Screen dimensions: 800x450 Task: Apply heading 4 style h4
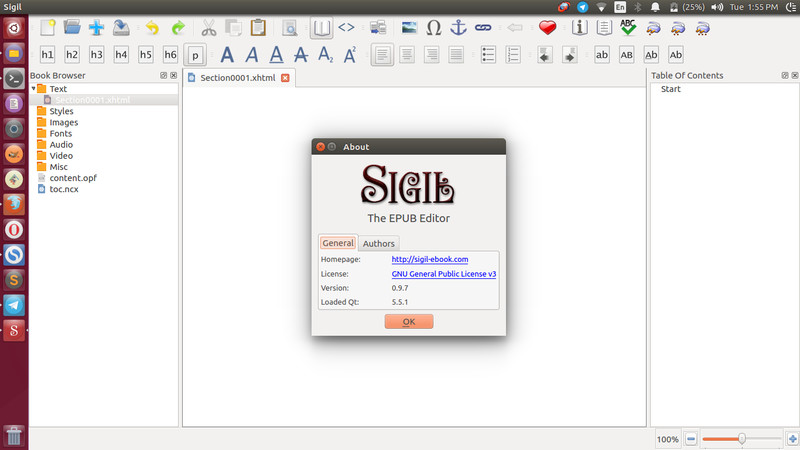121,55
